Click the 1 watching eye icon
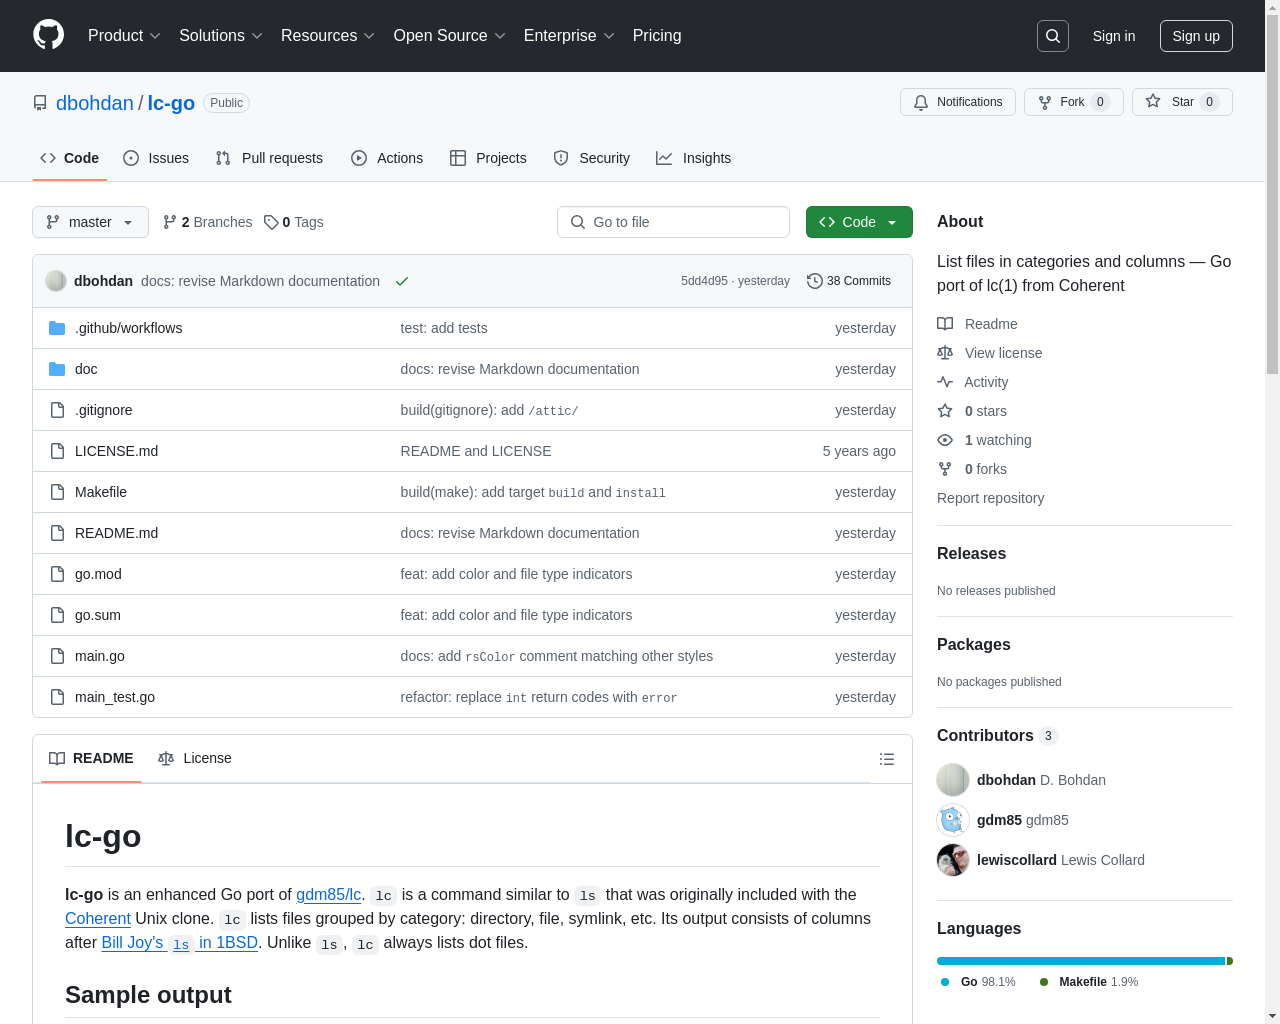Screen dimensions: 1280x1024 (945, 440)
